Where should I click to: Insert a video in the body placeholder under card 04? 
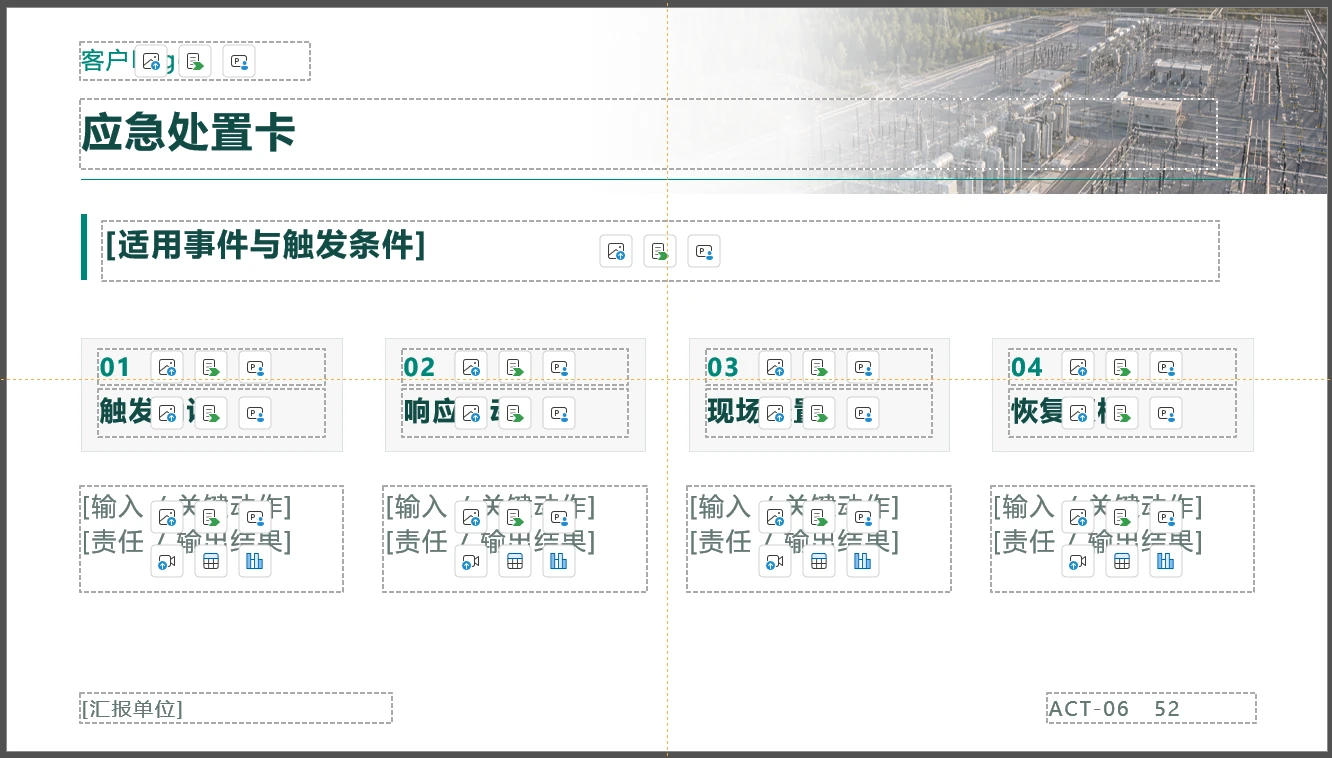1078,561
